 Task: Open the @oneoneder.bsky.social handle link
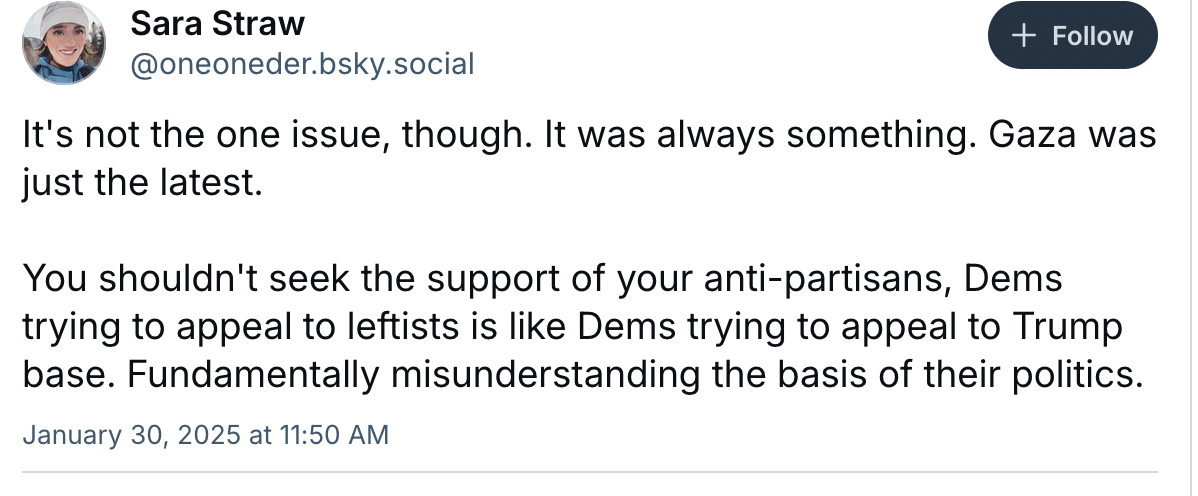(x=302, y=64)
